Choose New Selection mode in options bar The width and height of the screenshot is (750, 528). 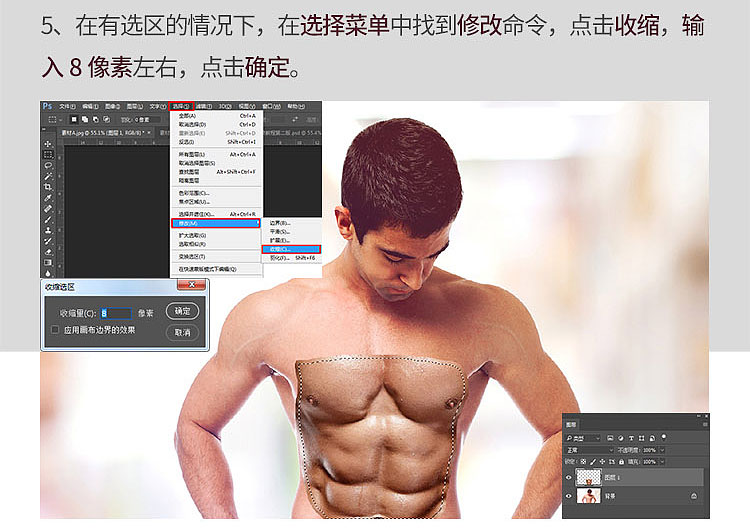point(74,120)
